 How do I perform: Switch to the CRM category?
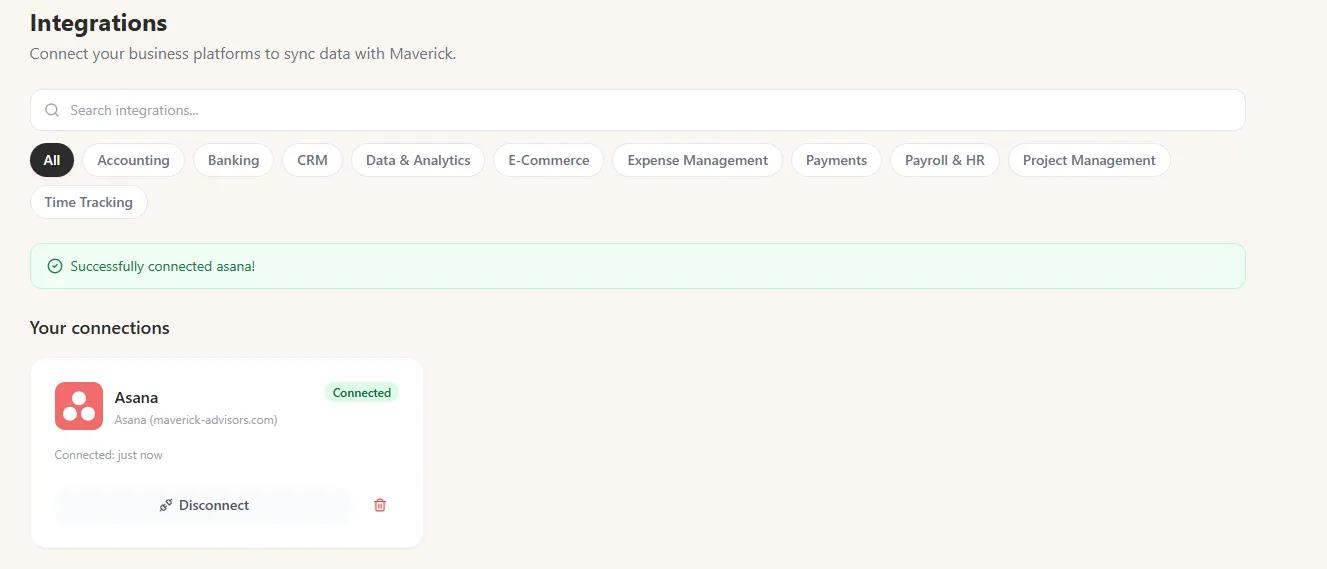click(312, 160)
